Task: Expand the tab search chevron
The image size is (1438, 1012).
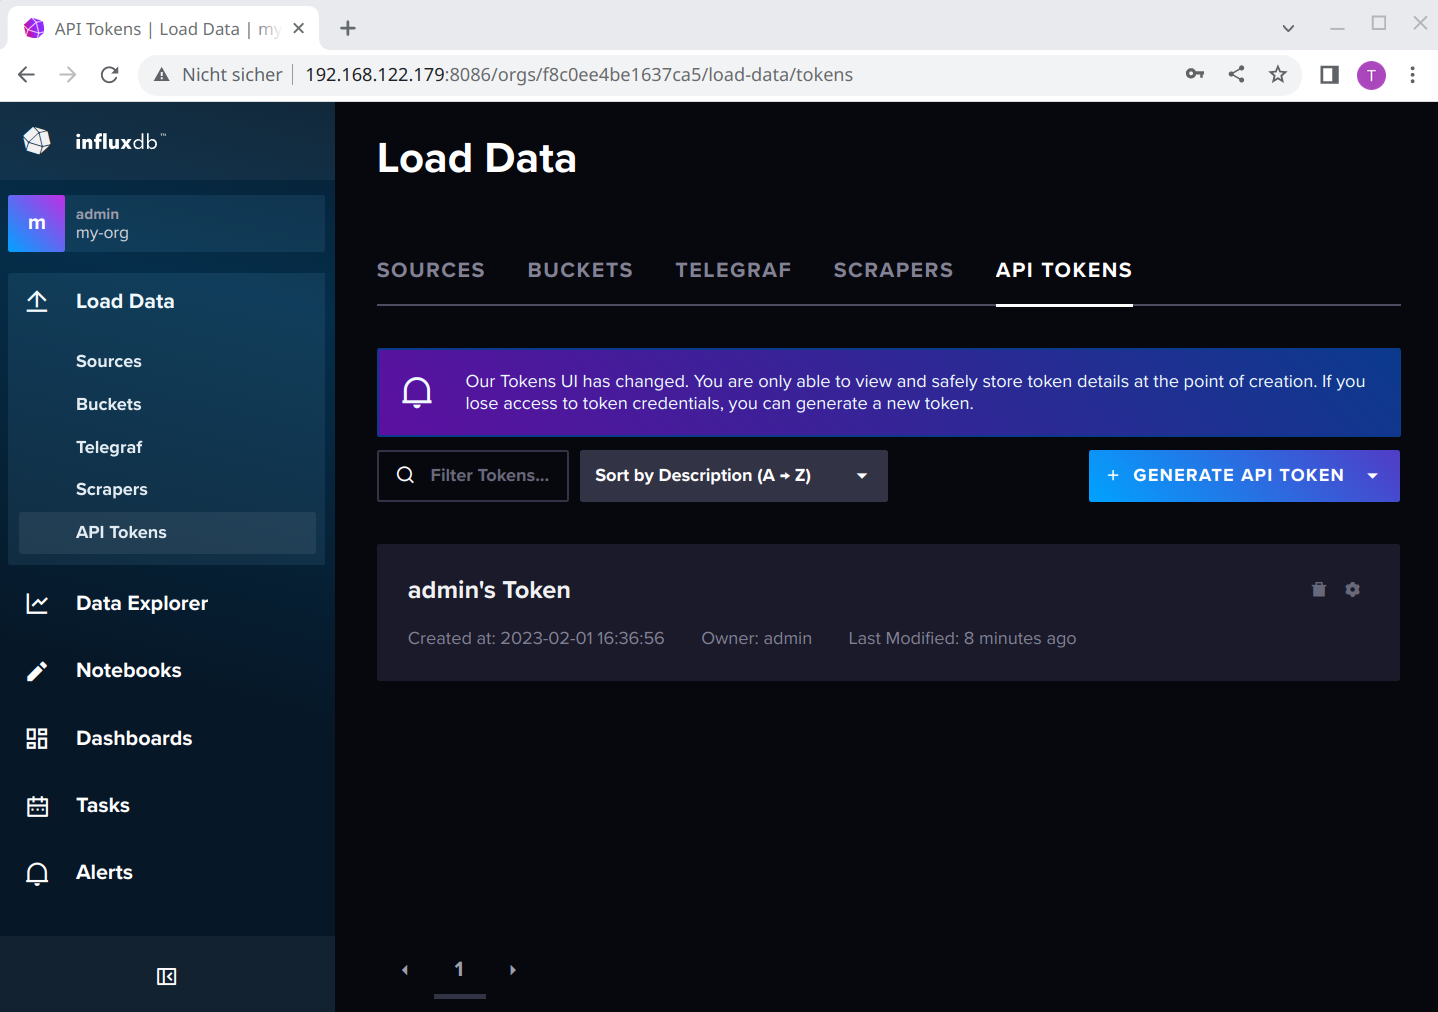Action: [1288, 28]
